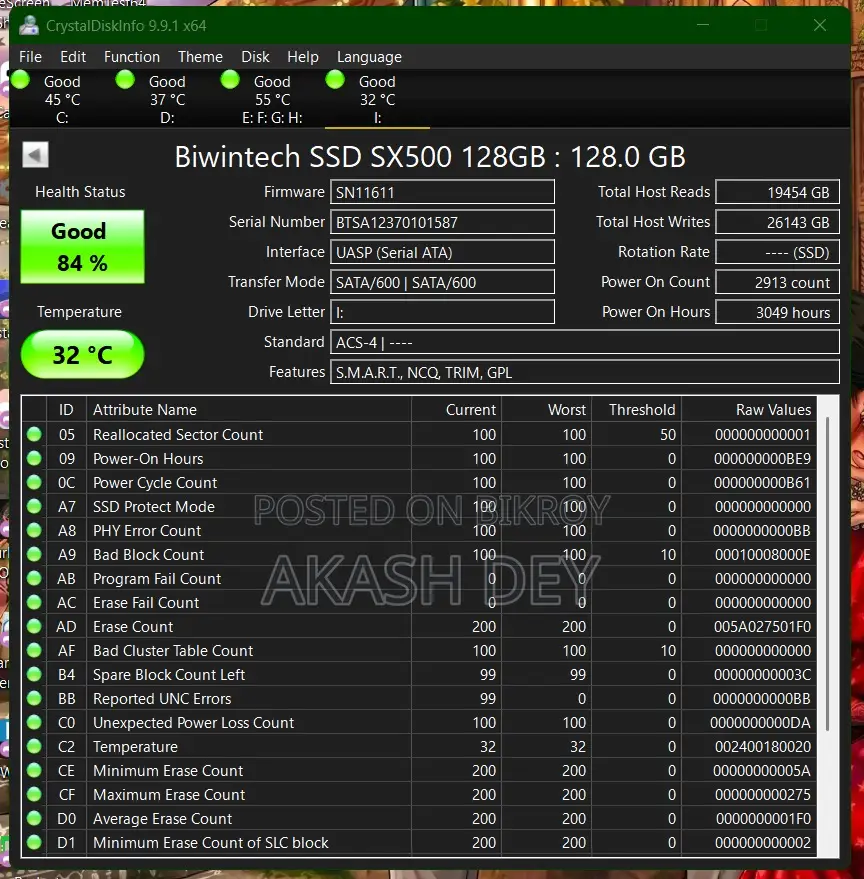Click raw value 00010008000E
This screenshot has width=864, height=879.
point(763,554)
